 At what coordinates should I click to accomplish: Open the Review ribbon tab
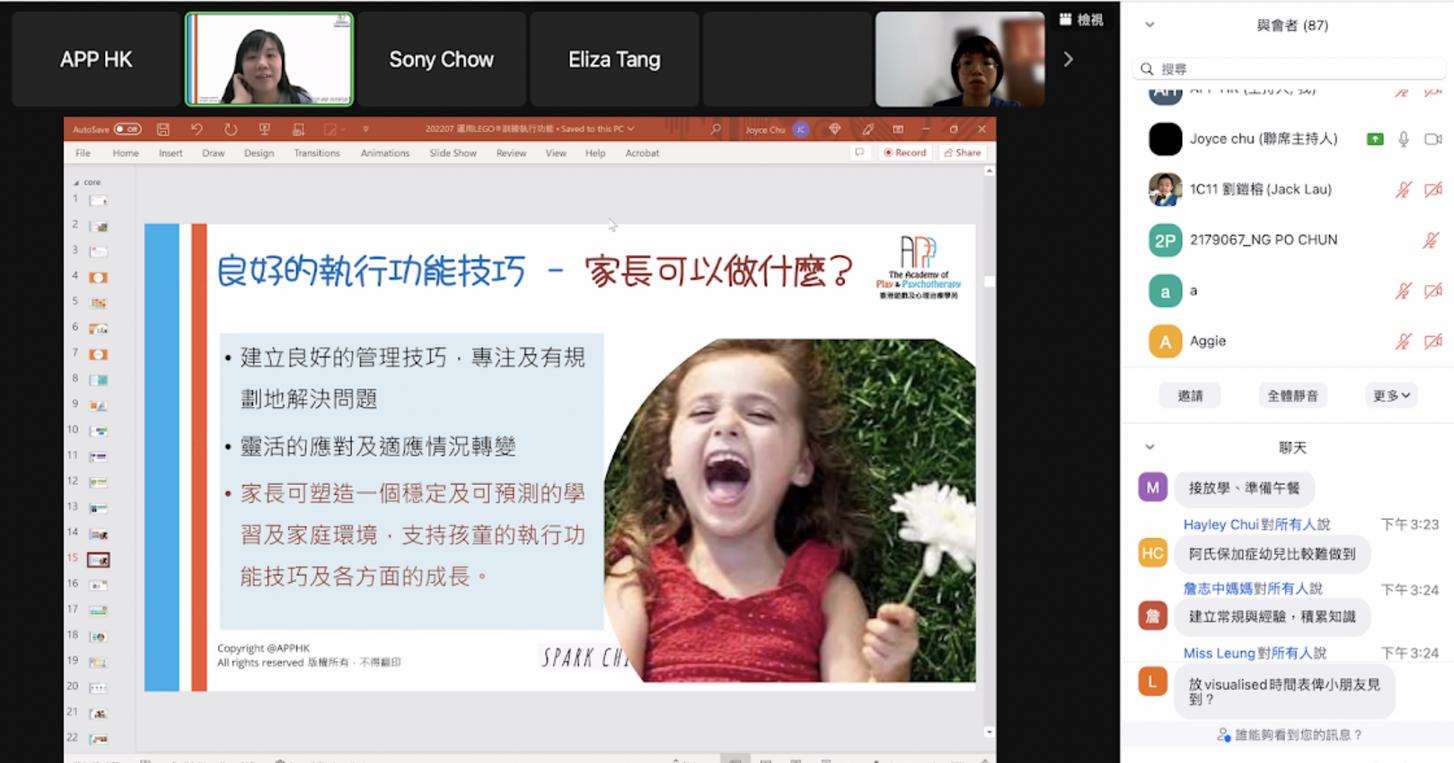pyautogui.click(x=511, y=153)
